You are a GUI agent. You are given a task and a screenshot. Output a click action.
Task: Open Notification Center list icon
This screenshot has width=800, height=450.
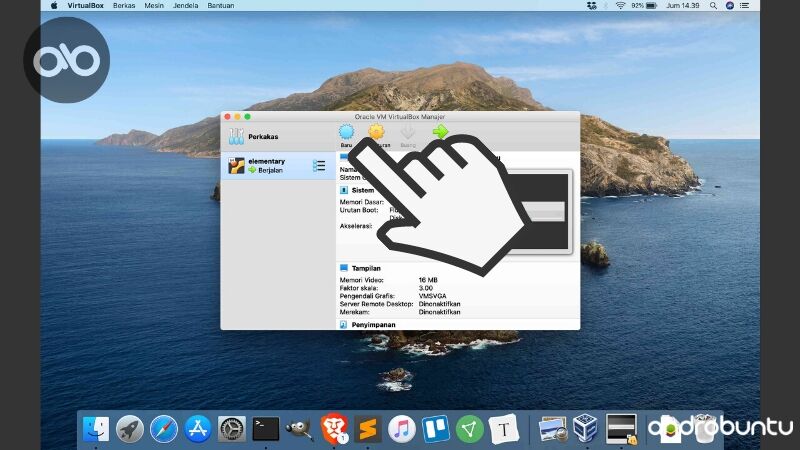[745, 6]
